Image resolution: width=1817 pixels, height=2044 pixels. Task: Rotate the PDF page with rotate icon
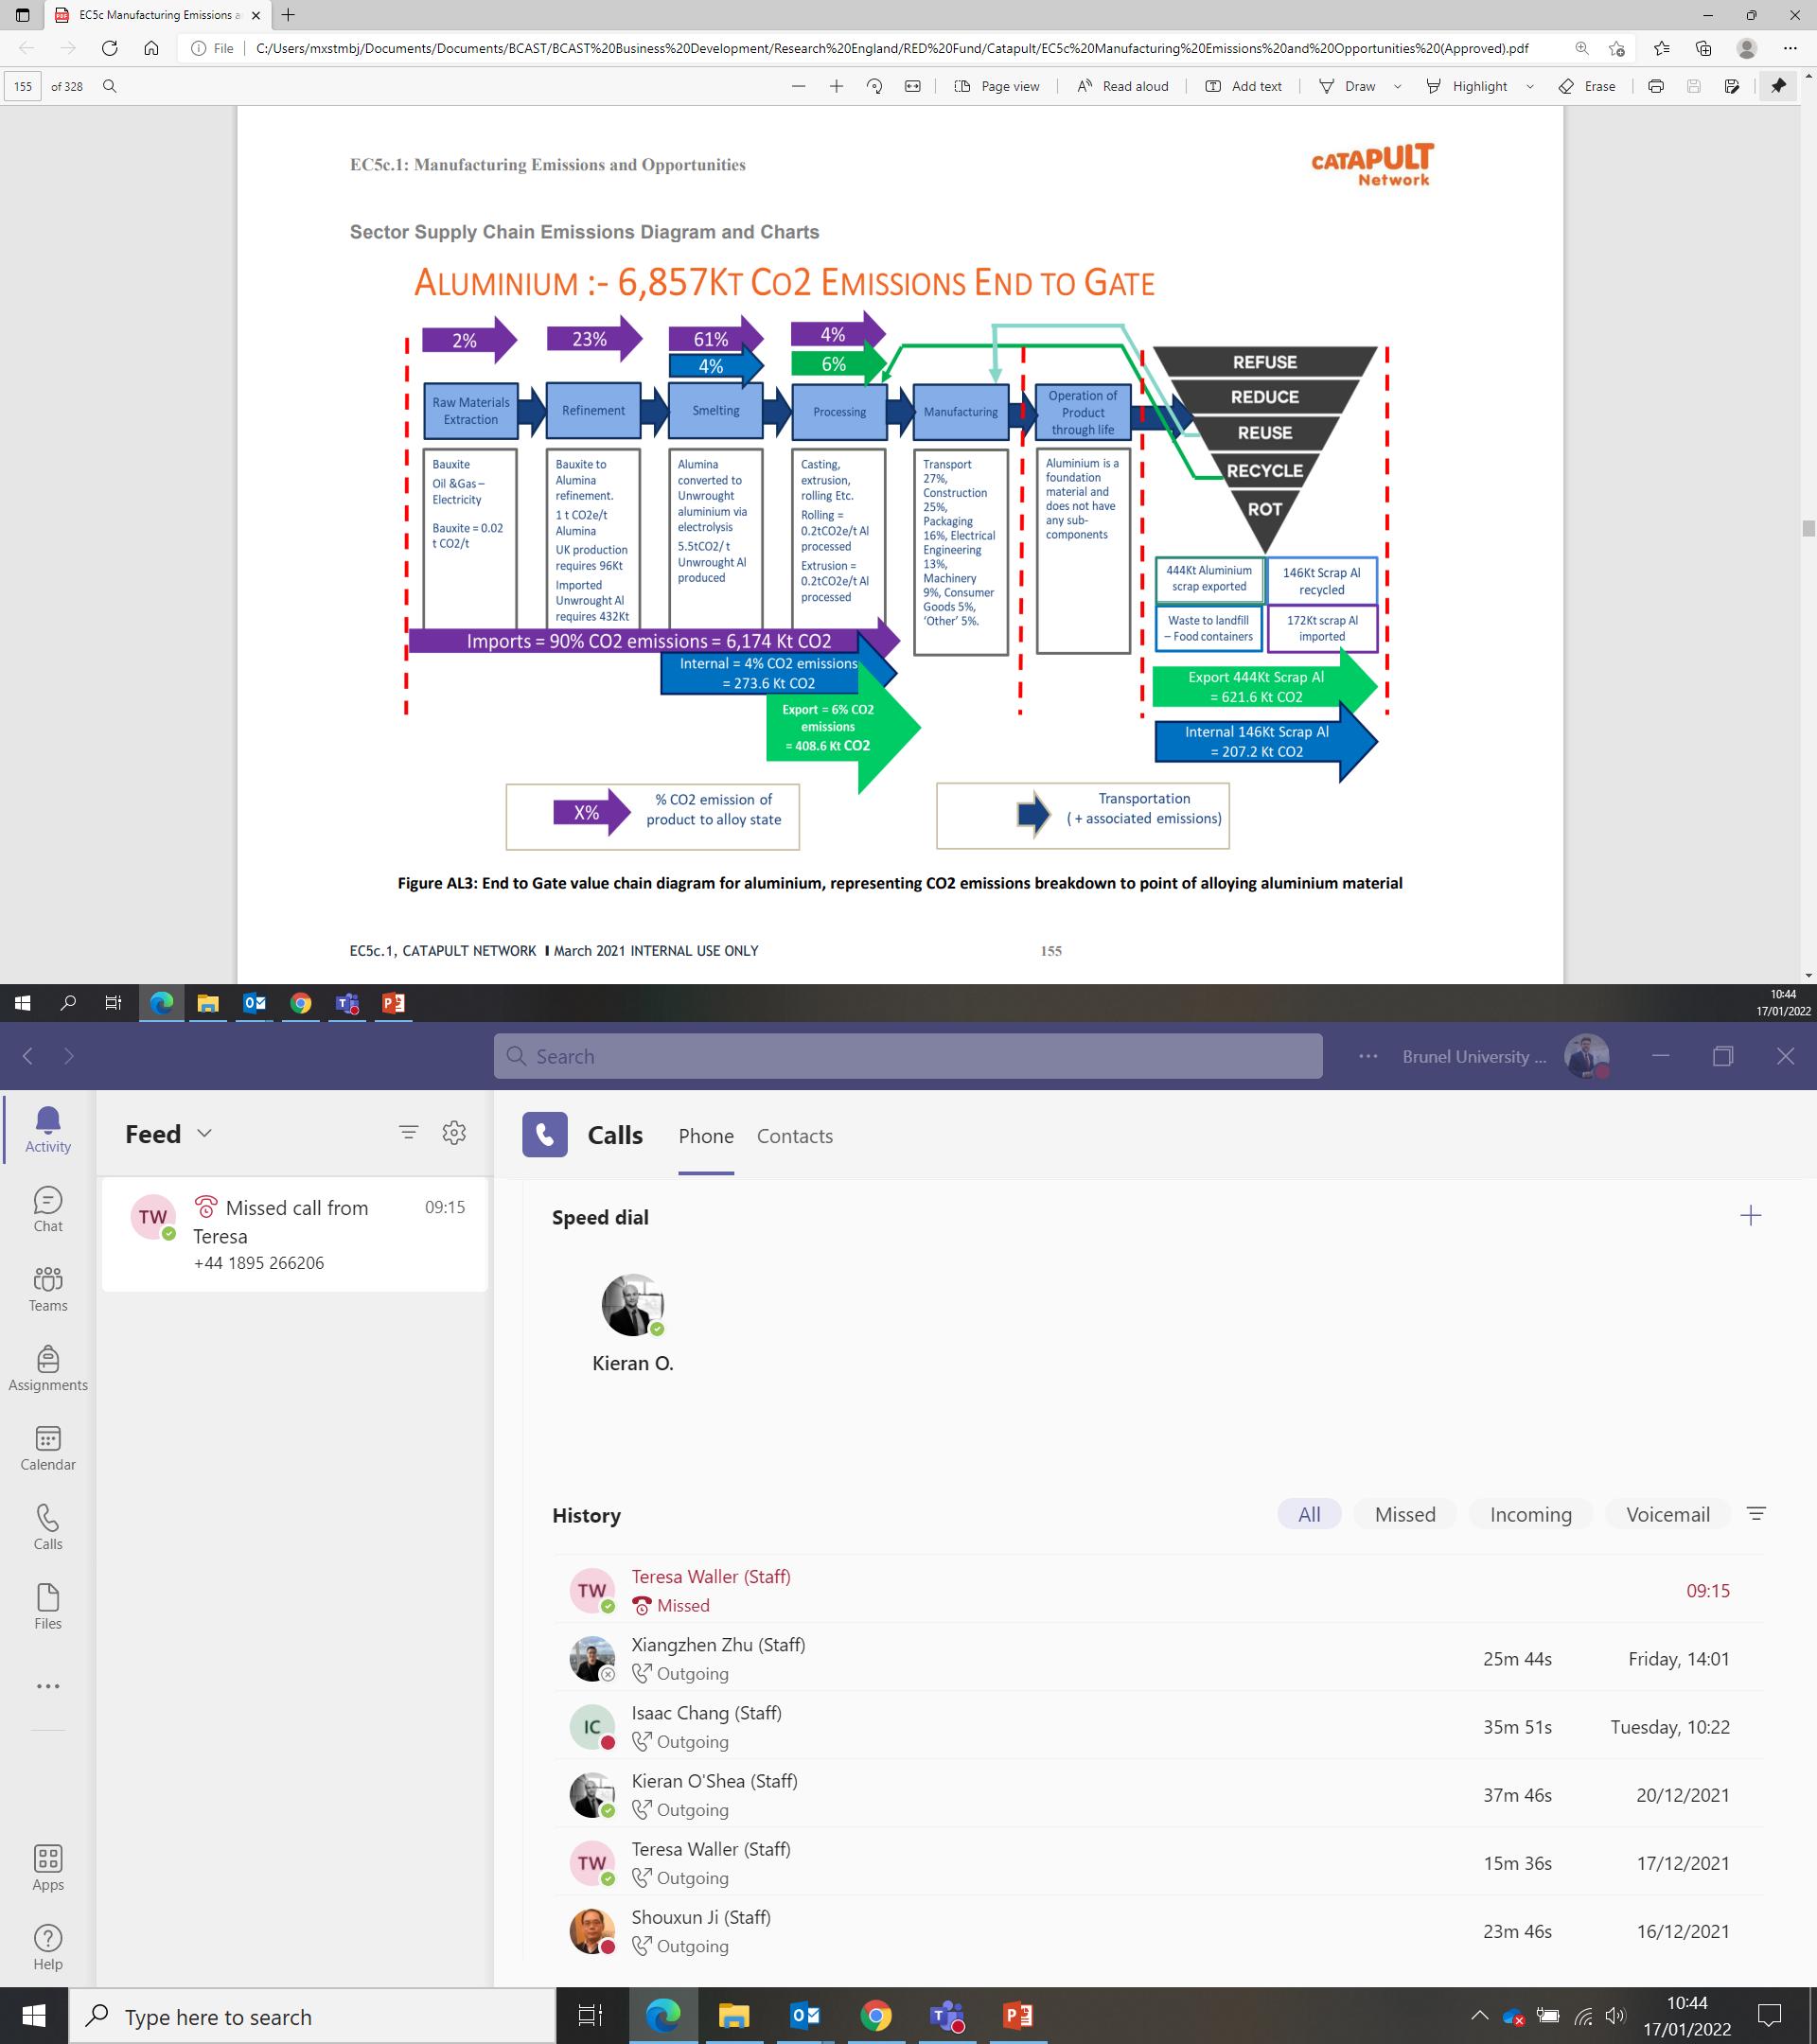point(875,86)
